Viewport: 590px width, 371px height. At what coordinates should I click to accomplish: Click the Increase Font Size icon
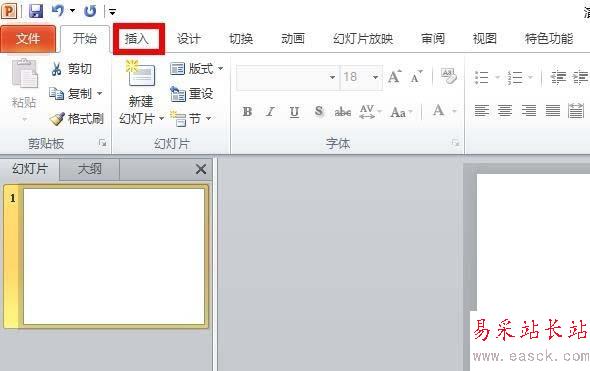pos(394,77)
